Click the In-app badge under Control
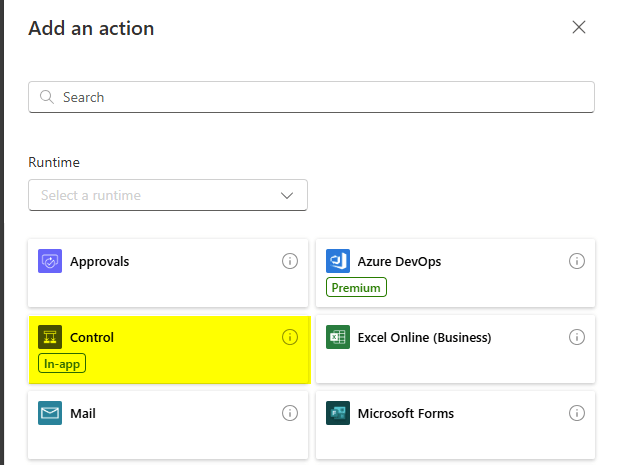619x465 pixels. click(63, 363)
